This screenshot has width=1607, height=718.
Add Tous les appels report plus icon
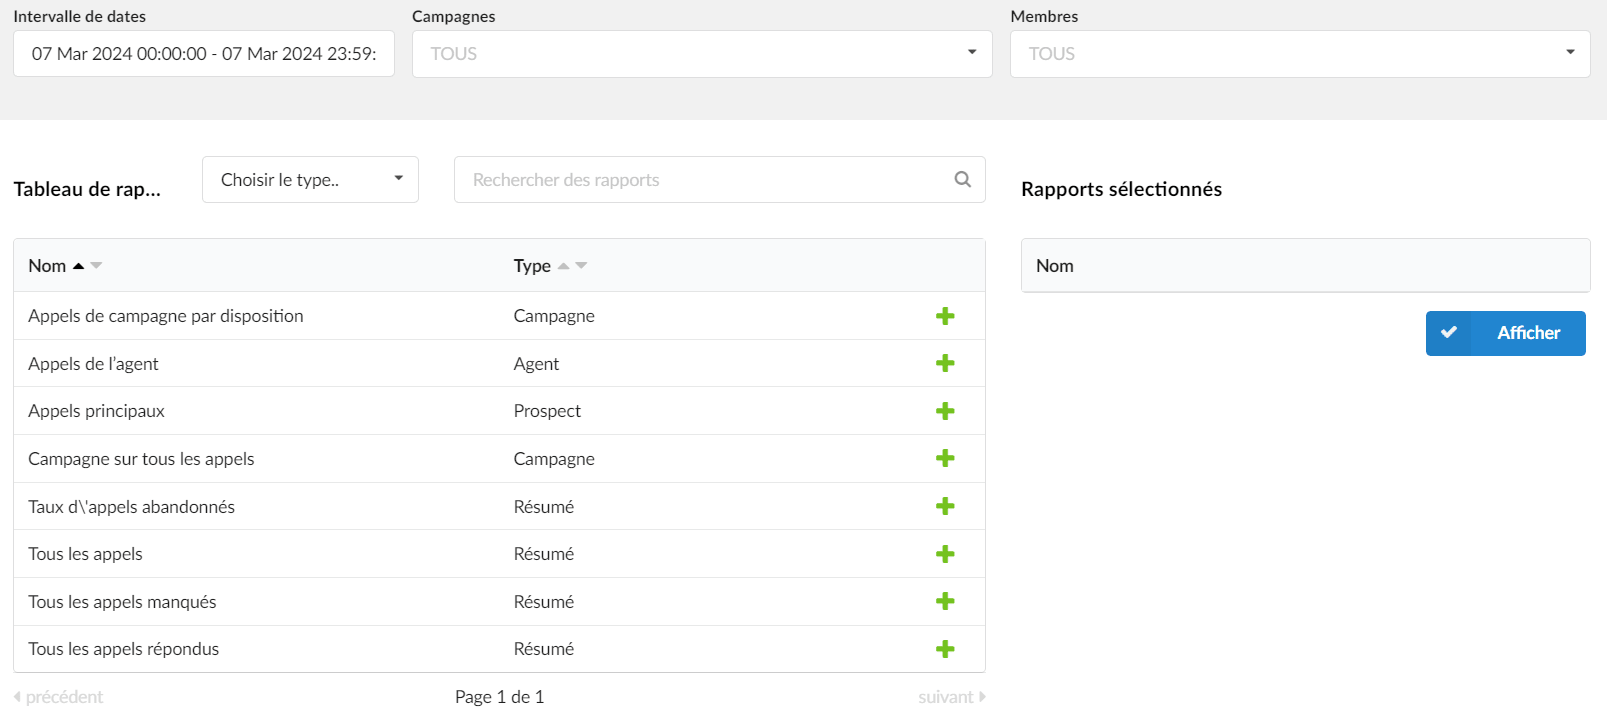point(945,554)
